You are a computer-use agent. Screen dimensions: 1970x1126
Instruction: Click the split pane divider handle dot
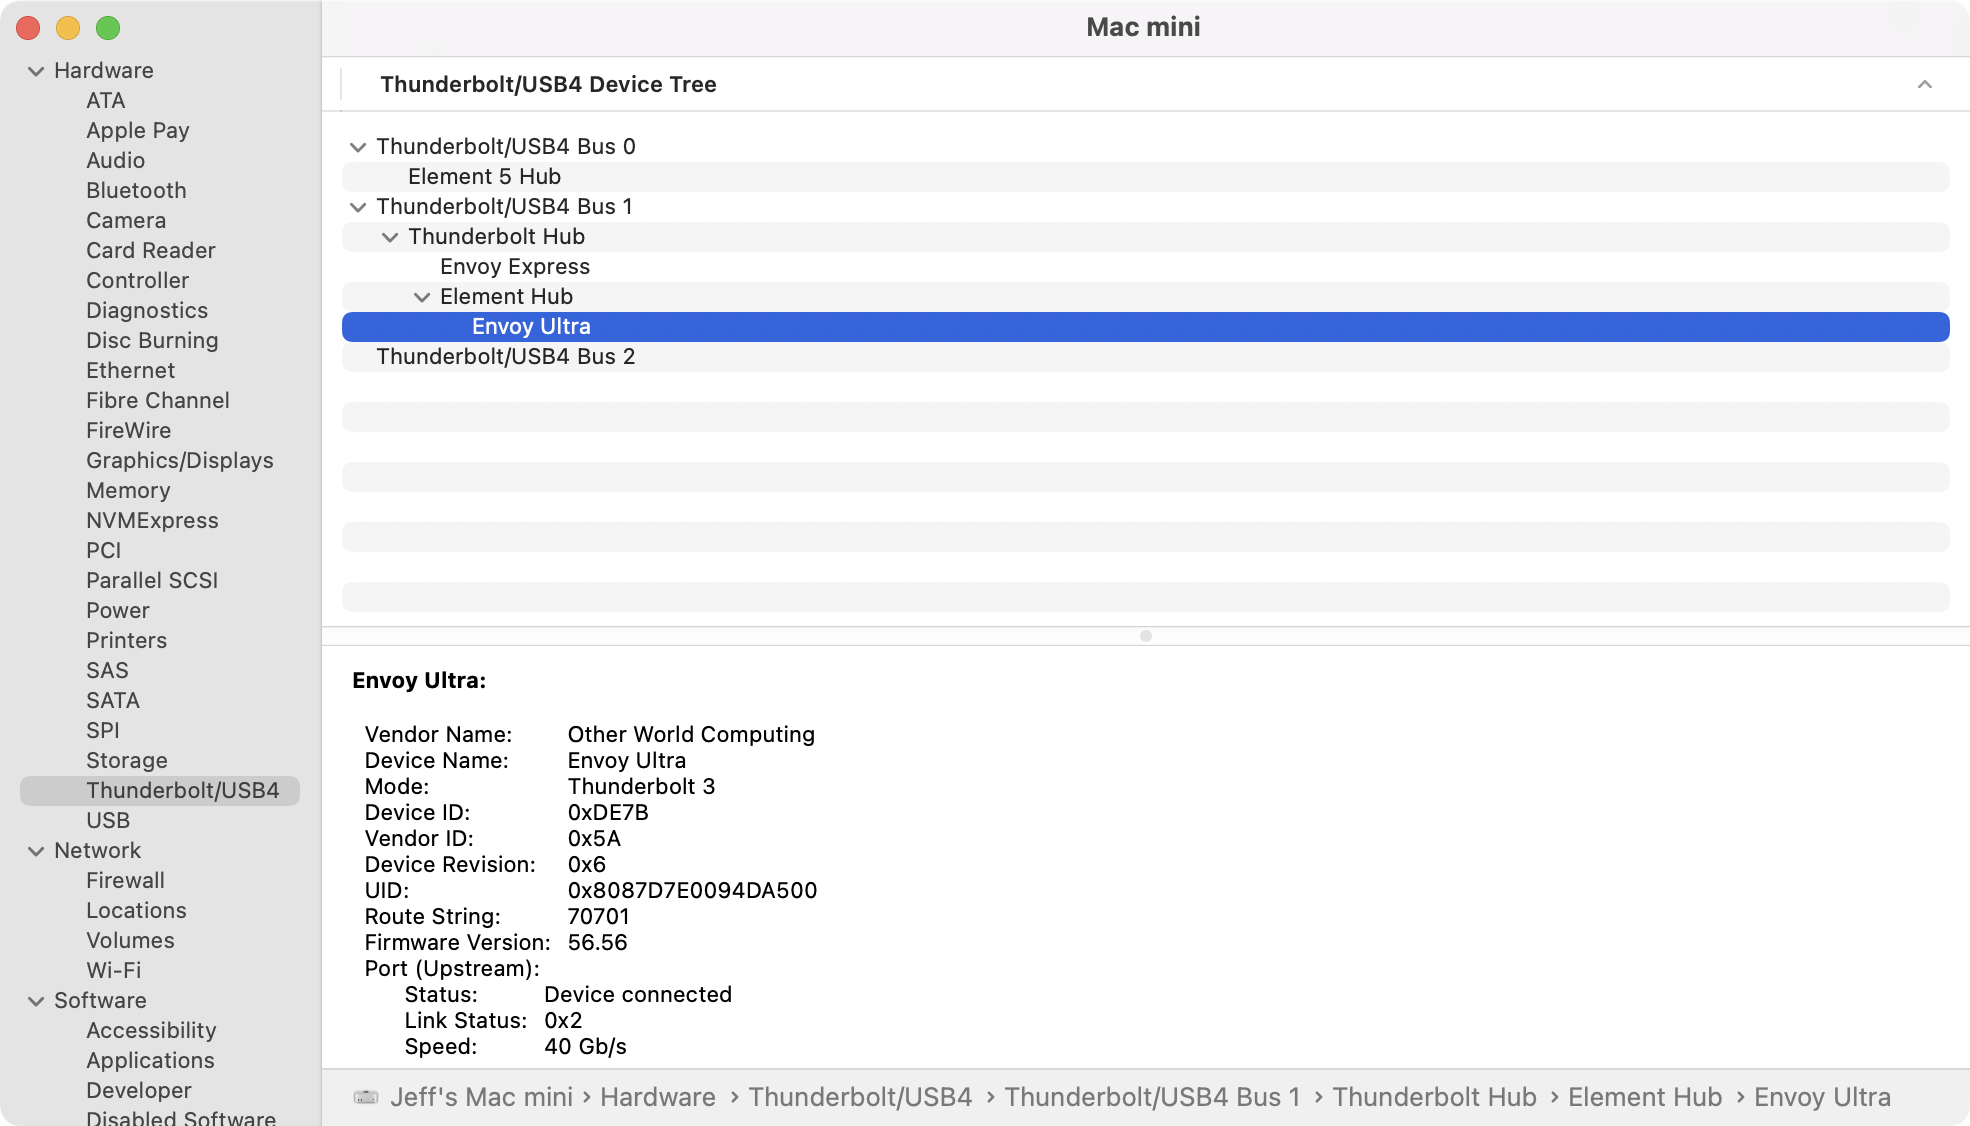1145,636
